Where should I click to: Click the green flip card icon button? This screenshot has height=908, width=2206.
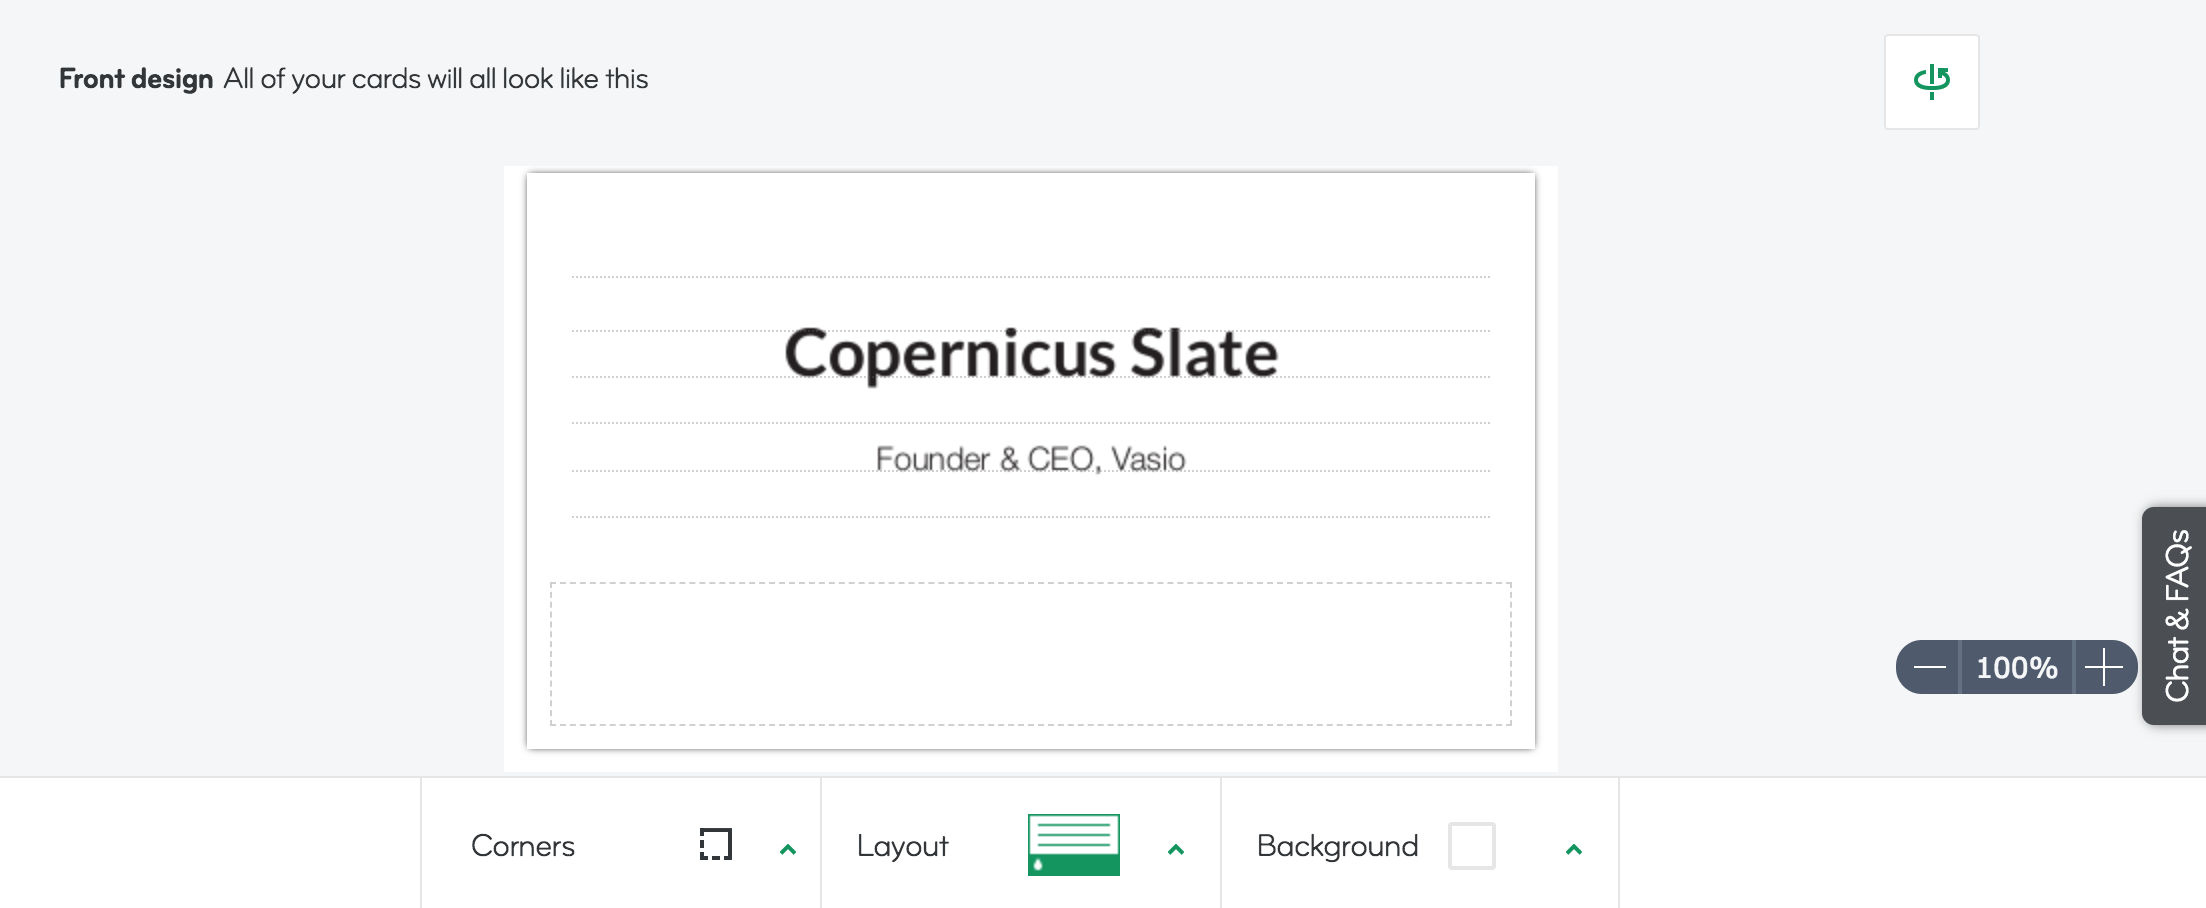tap(1931, 82)
